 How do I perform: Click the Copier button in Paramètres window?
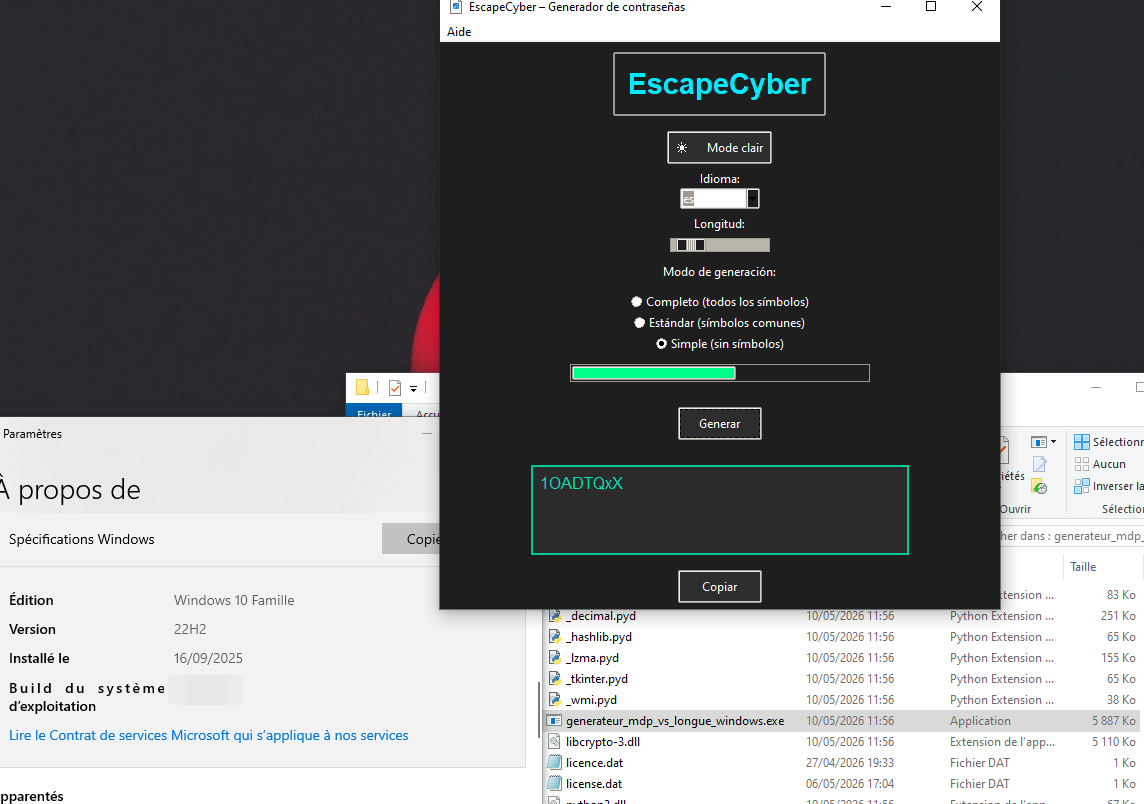pyautogui.click(x=411, y=538)
